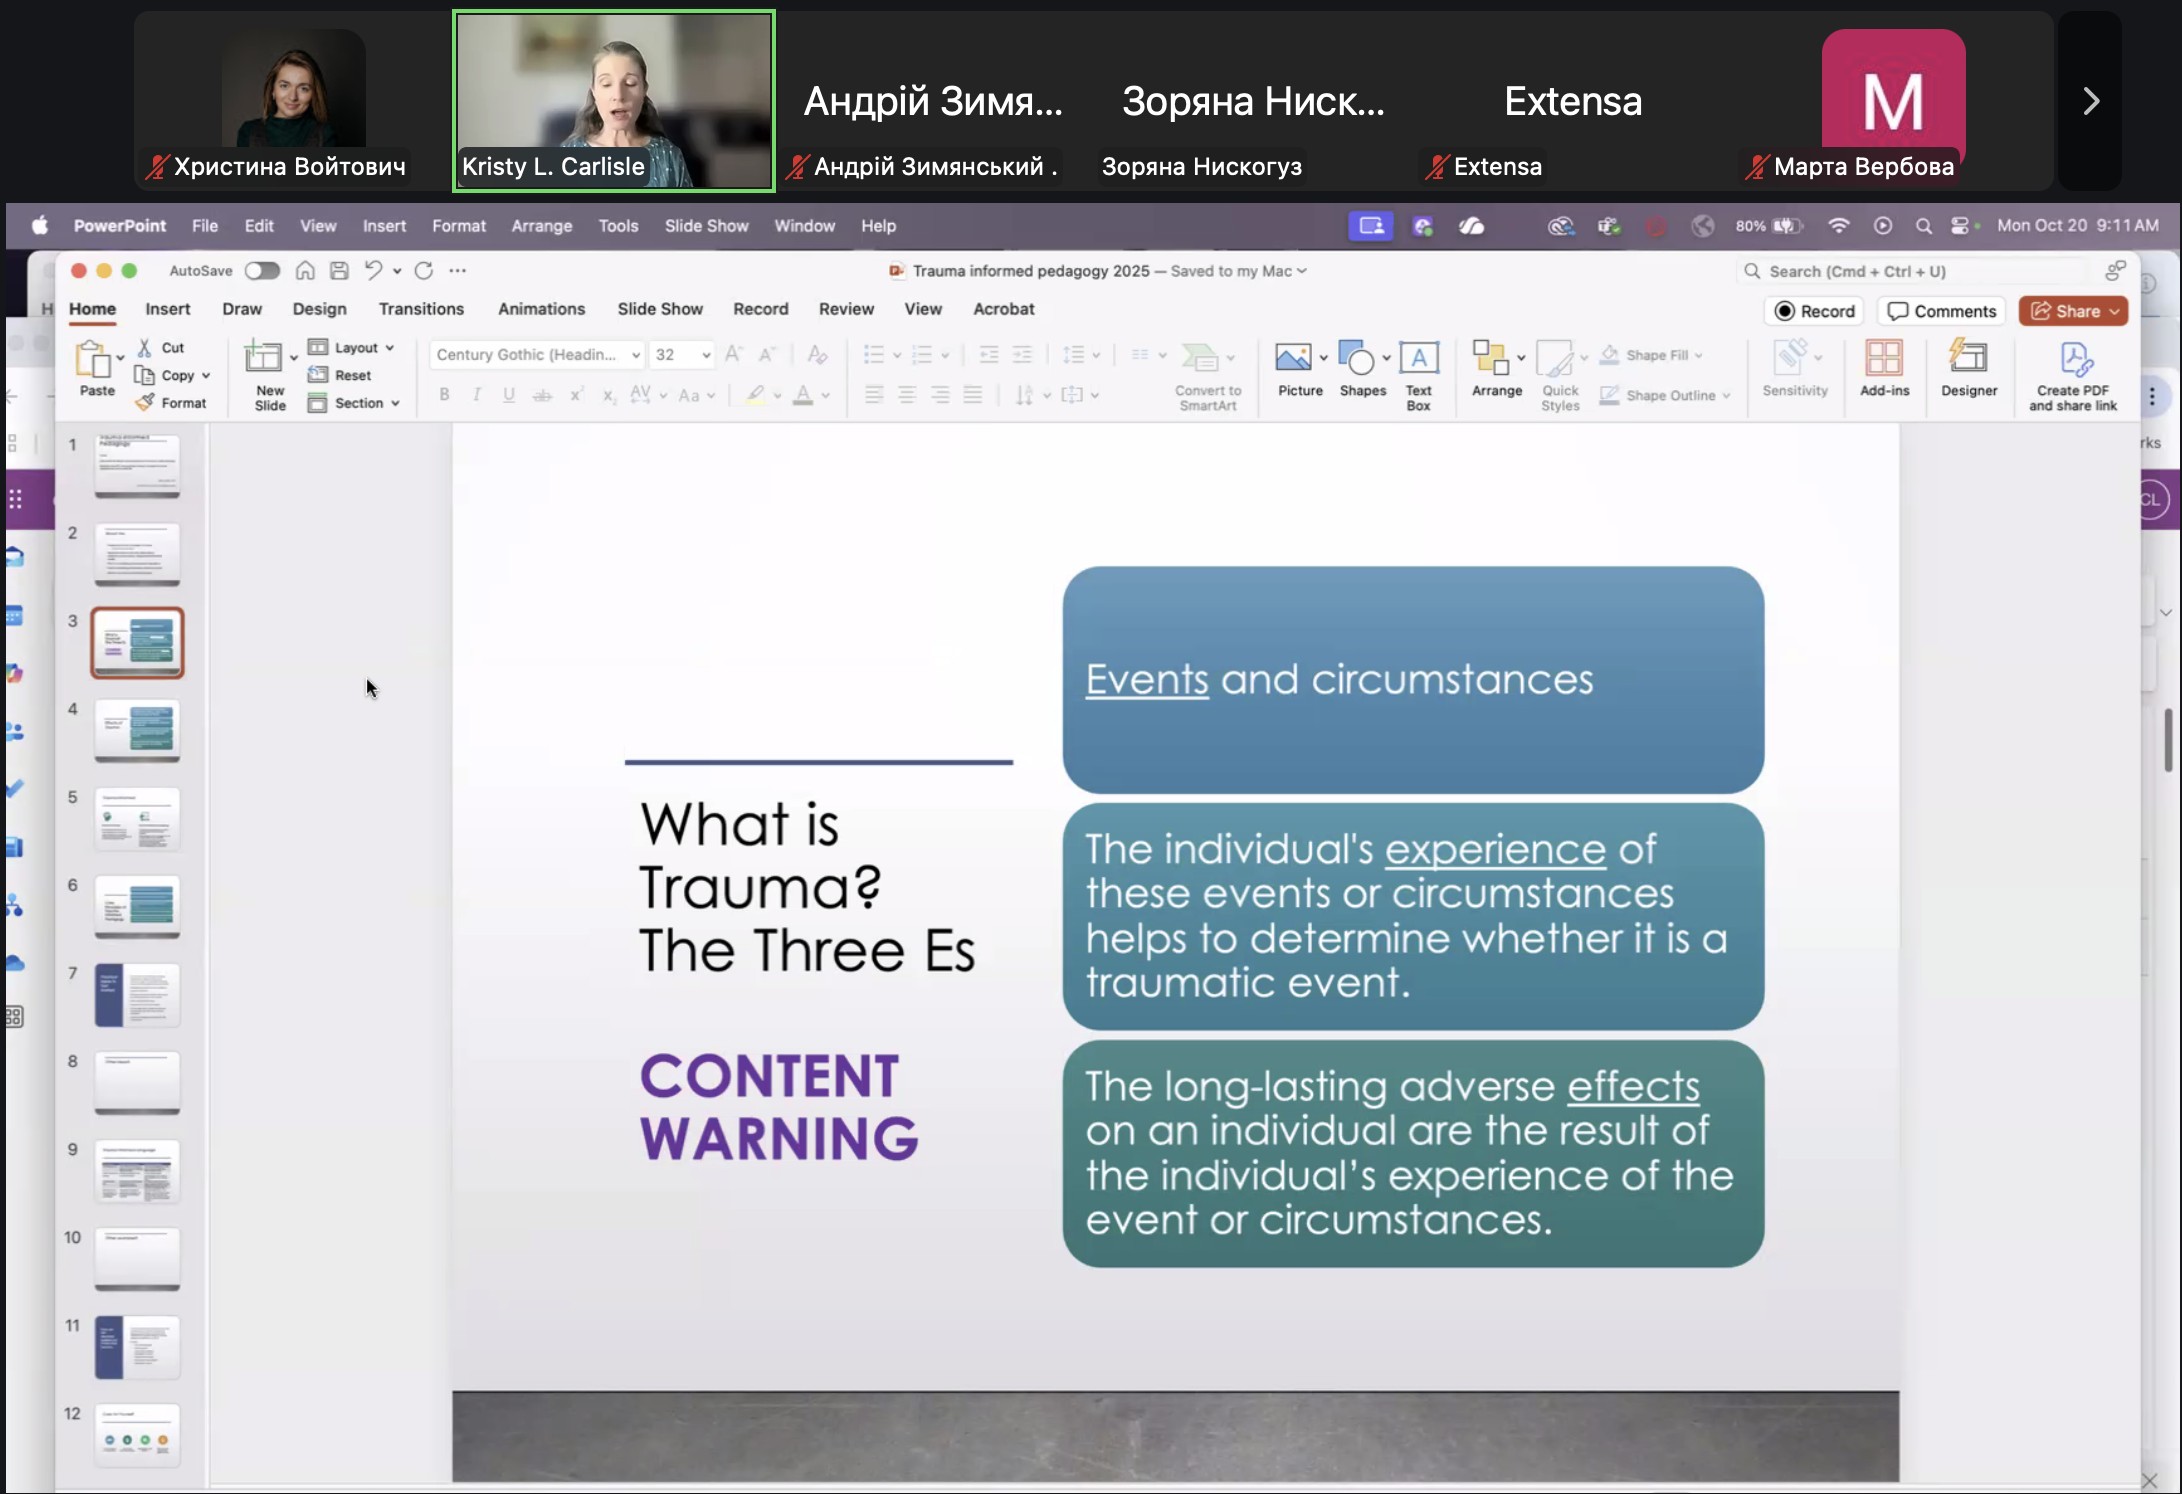The image size is (2182, 1494).
Task: Switch to the Transitions tab
Action: pos(420,309)
